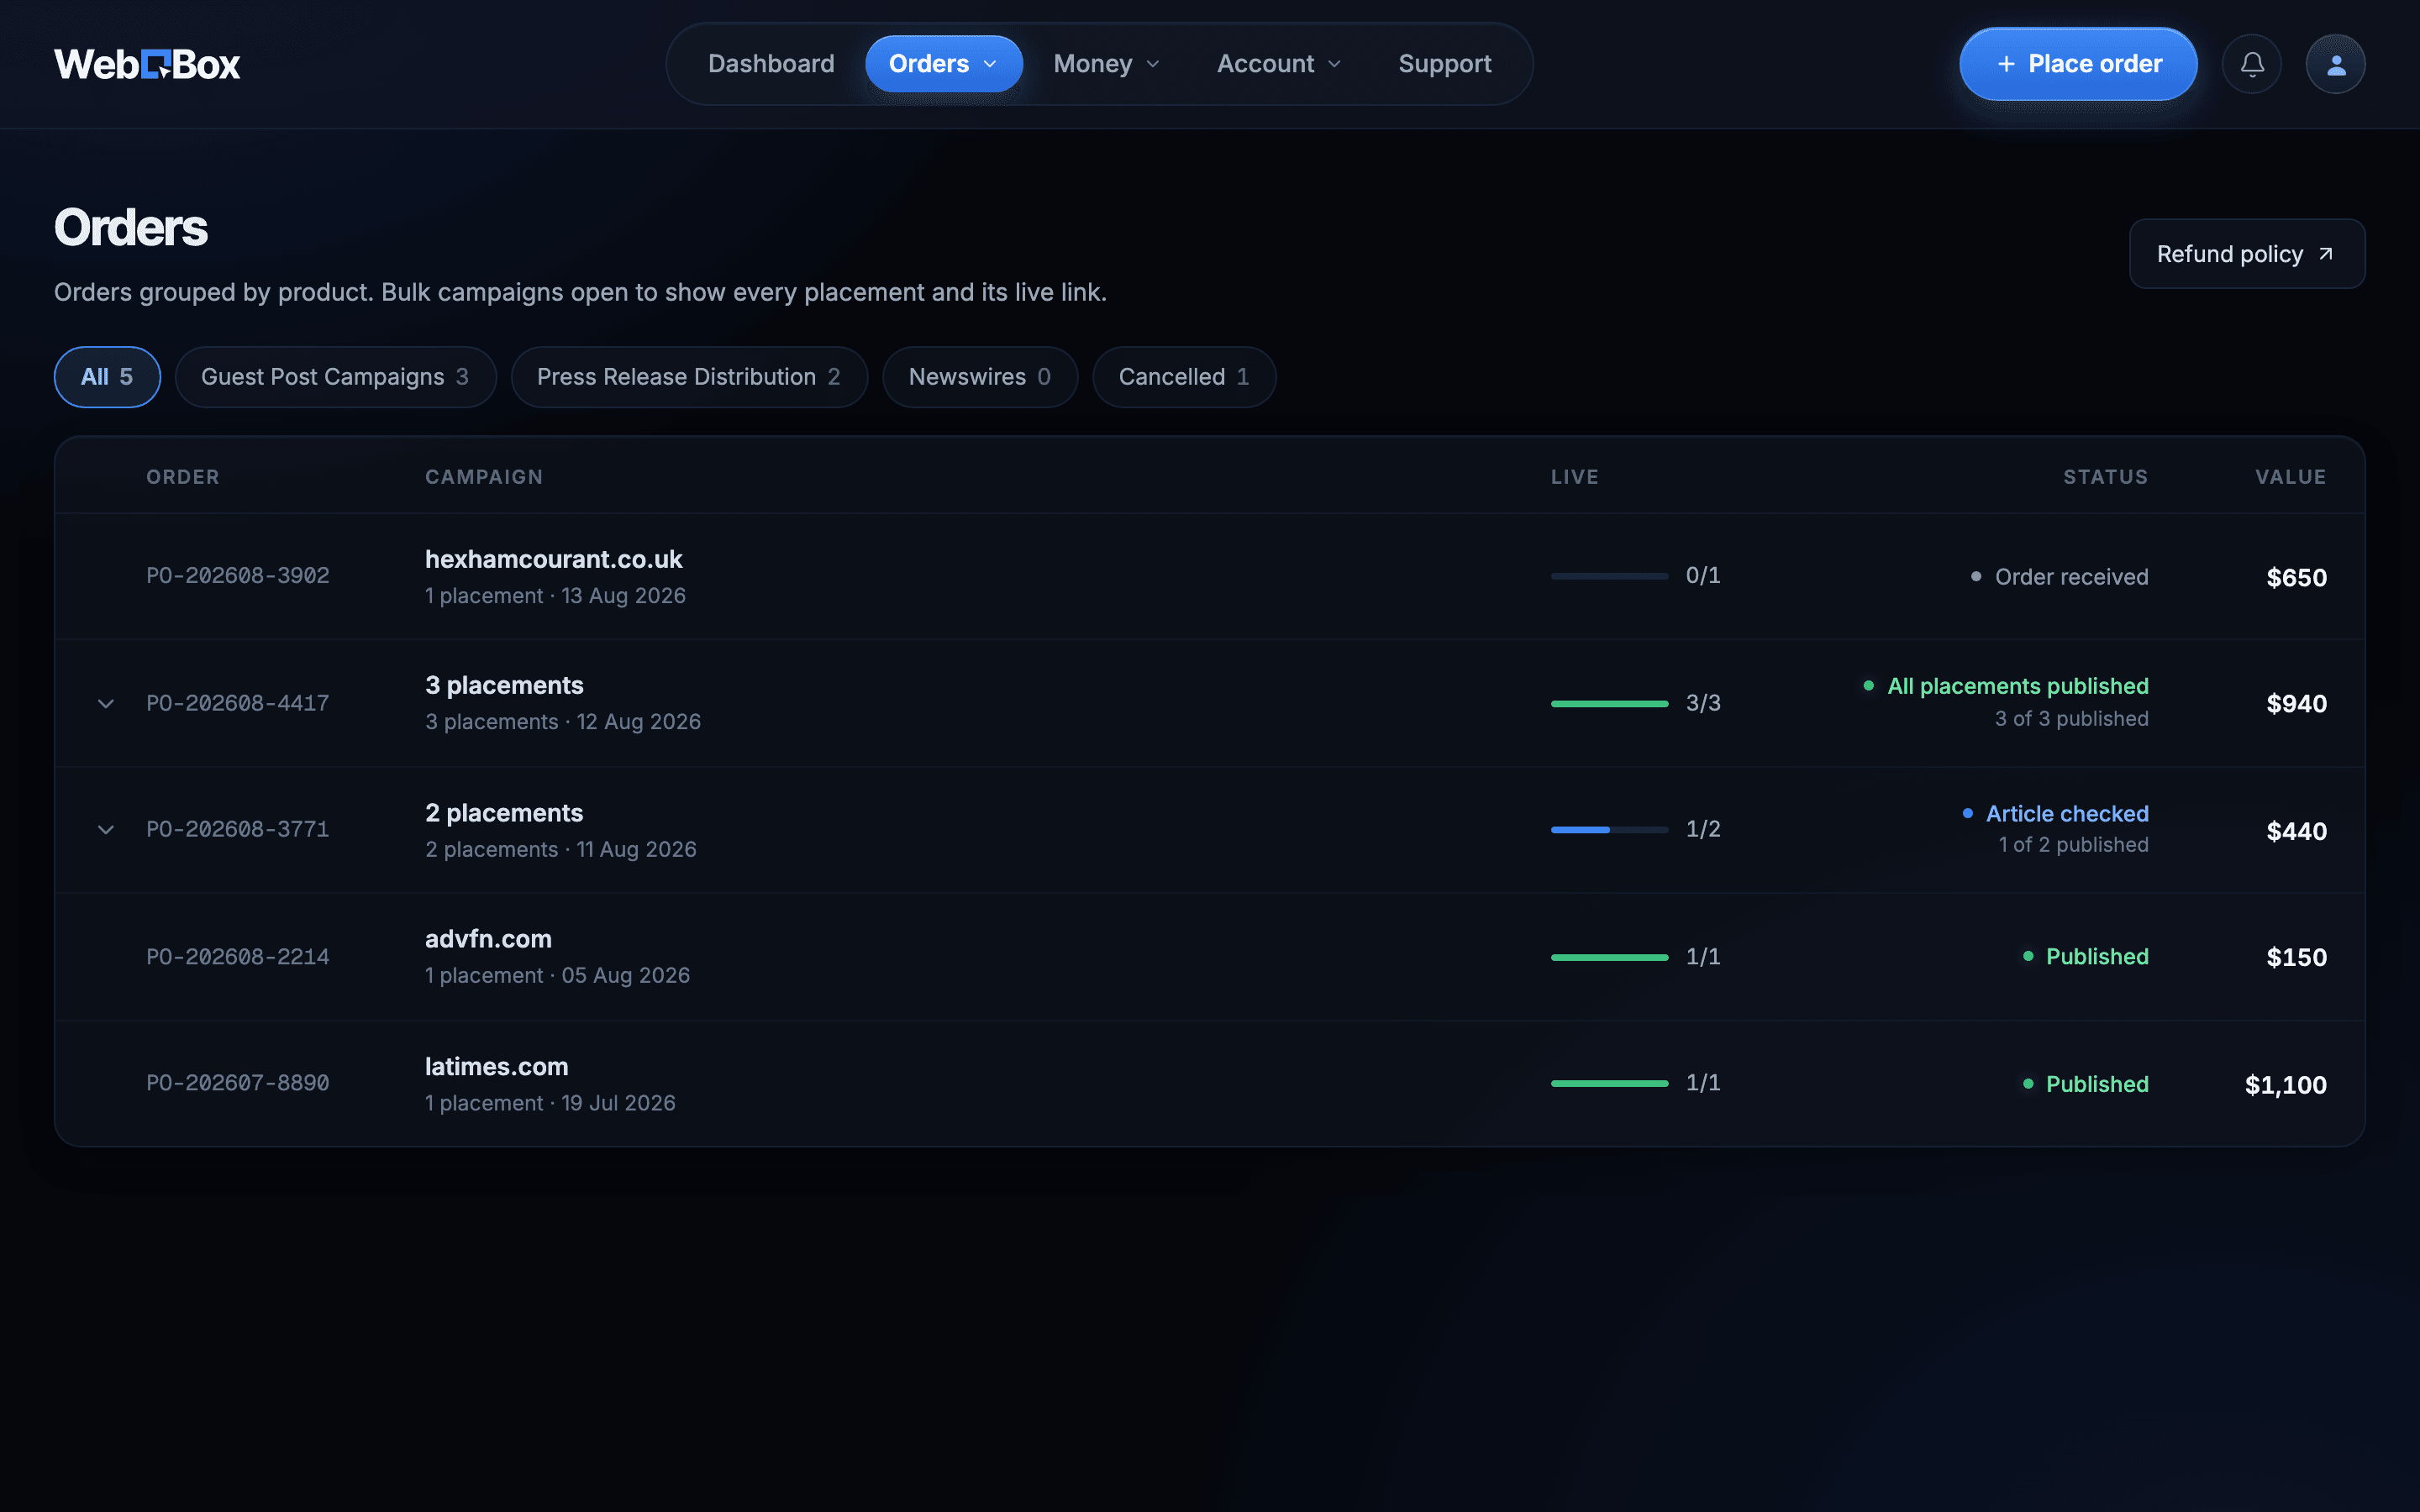This screenshot has height=1512, width=2420.
Task: Click the $650 order value
Action: pyautogui.click(x=2296, y=578)
